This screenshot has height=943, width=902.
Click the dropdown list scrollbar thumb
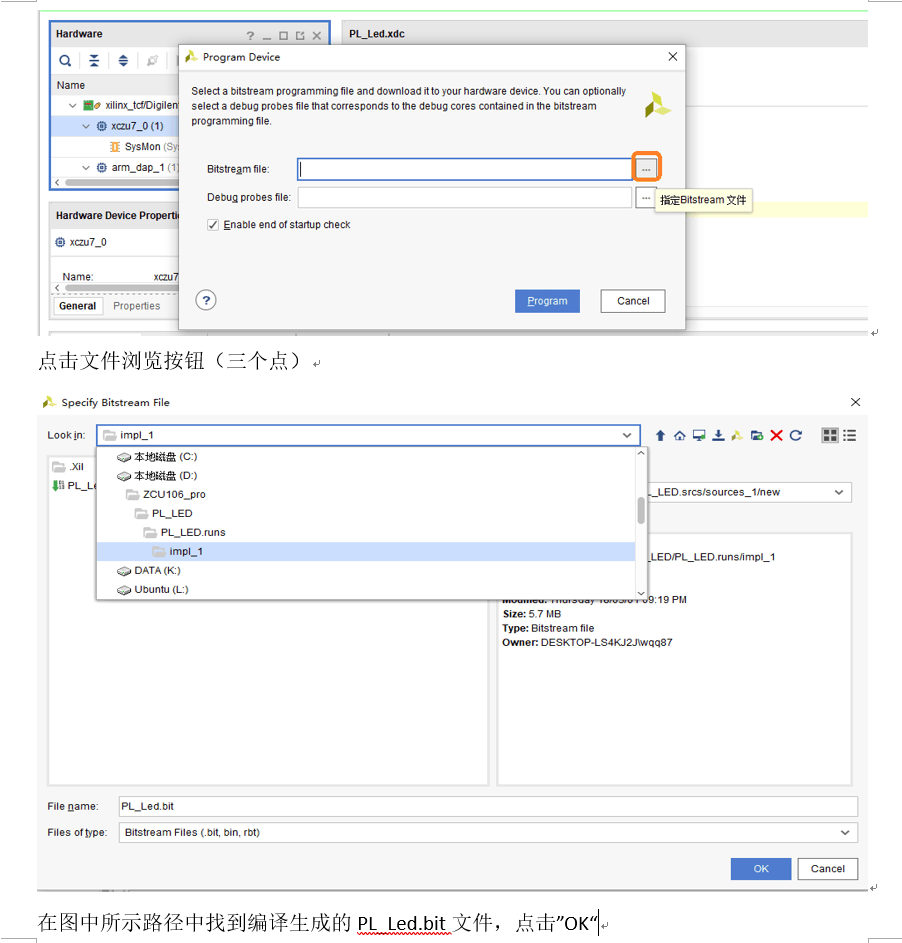[x=641, y=511]
